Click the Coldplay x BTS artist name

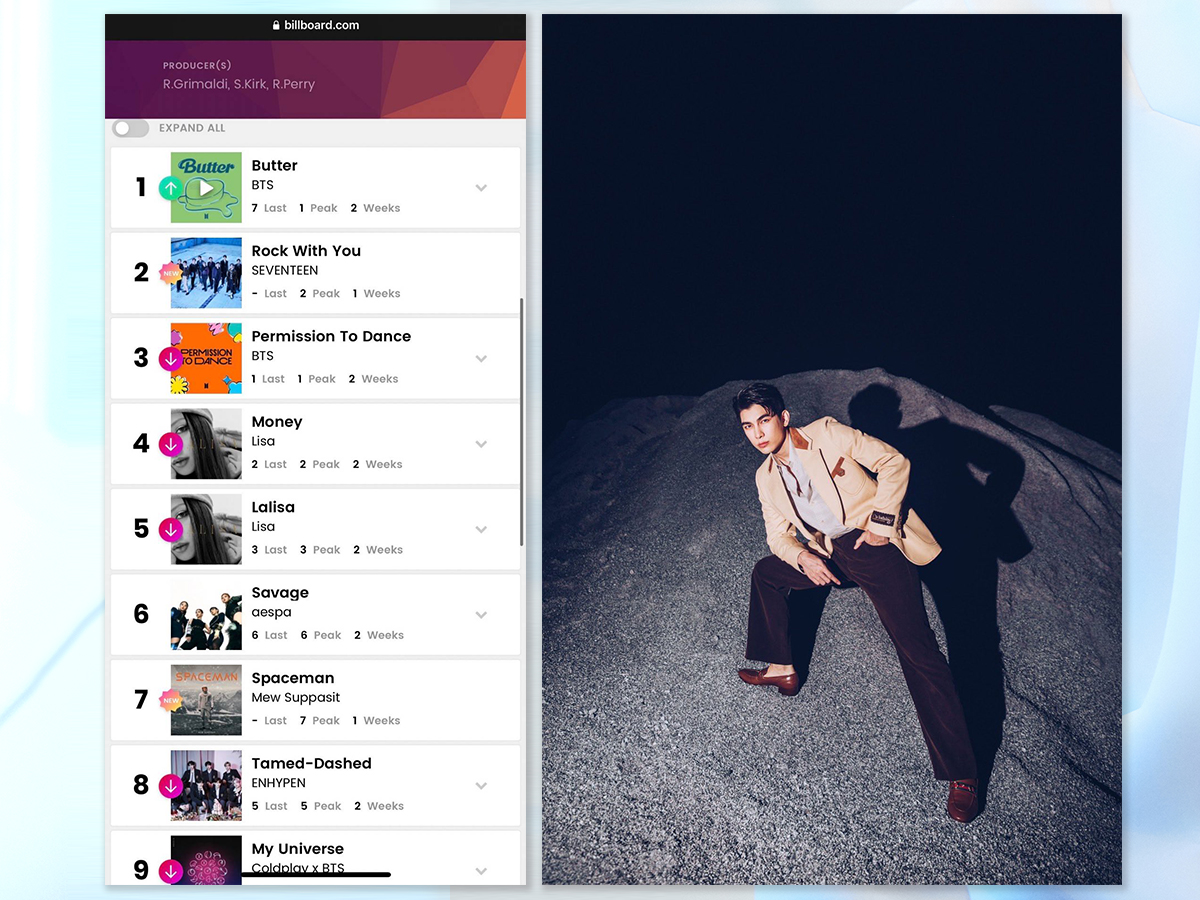[298, 868]
